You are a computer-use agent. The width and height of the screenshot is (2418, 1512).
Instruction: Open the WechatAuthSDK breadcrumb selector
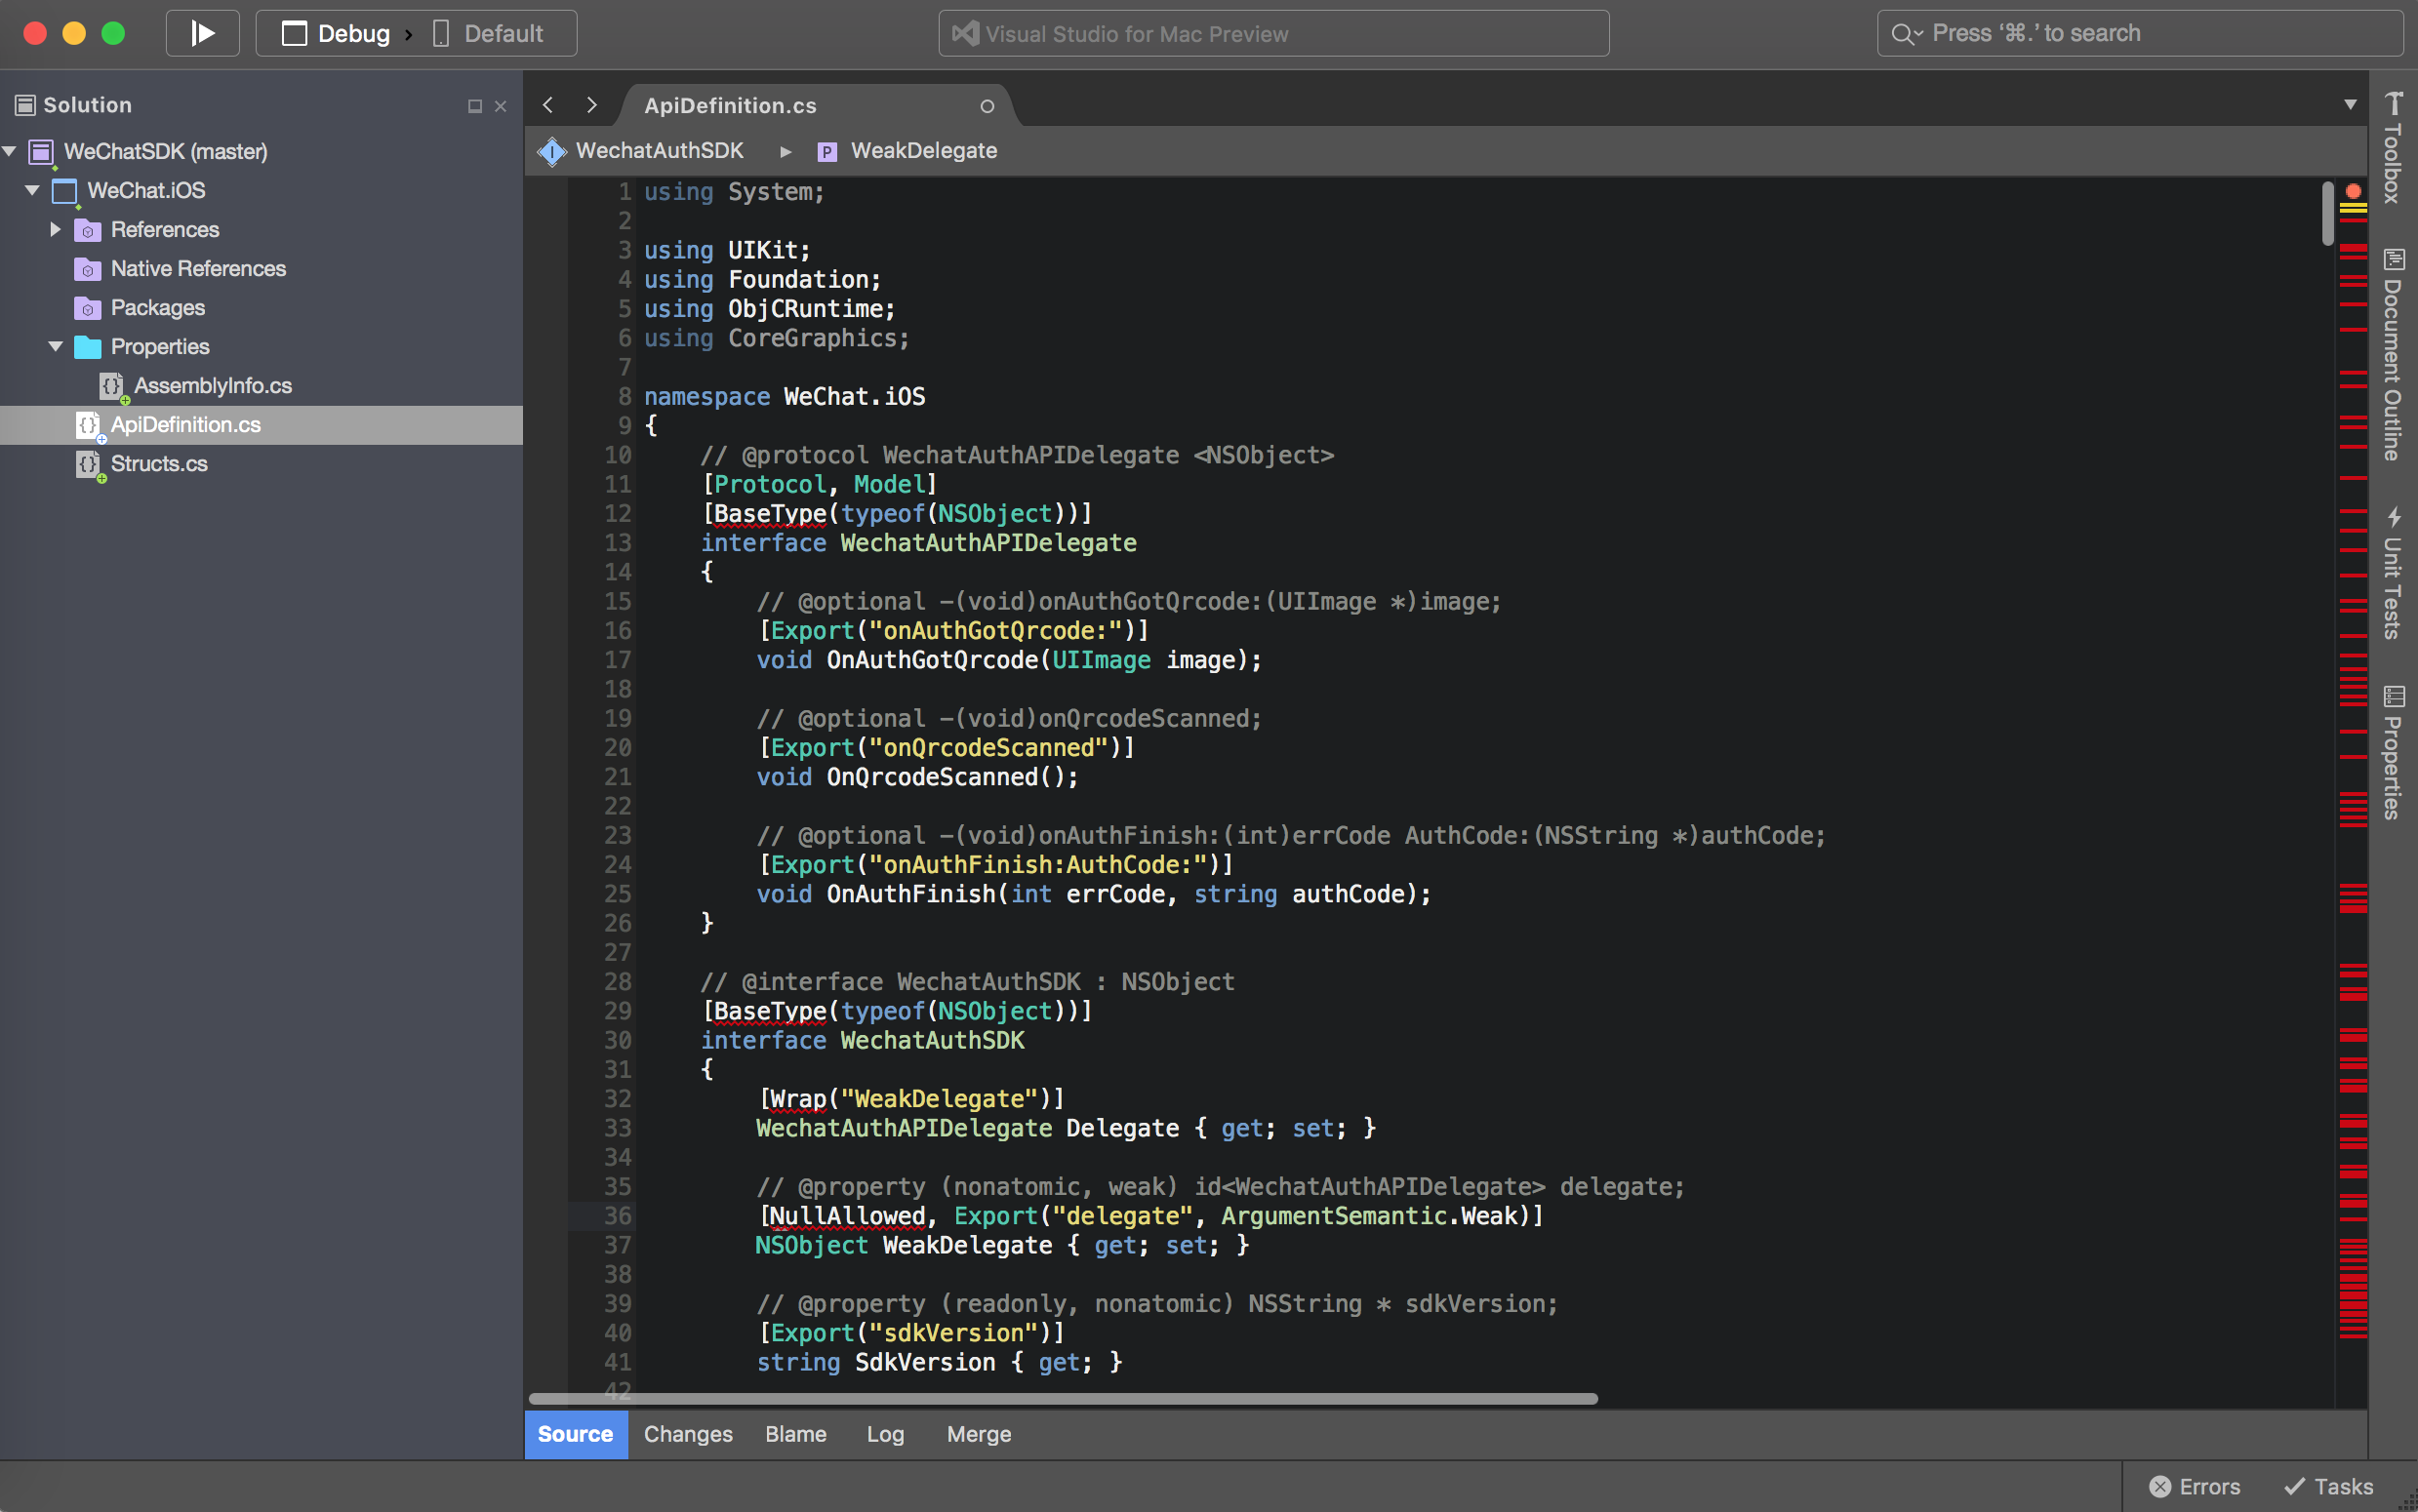pyautogui.click(x=660, y=150)
